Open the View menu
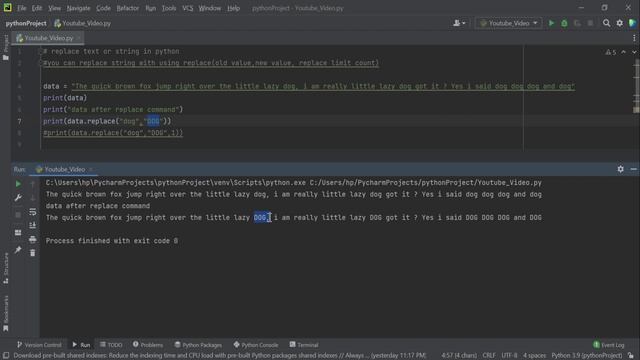 [x=54, y=8]
